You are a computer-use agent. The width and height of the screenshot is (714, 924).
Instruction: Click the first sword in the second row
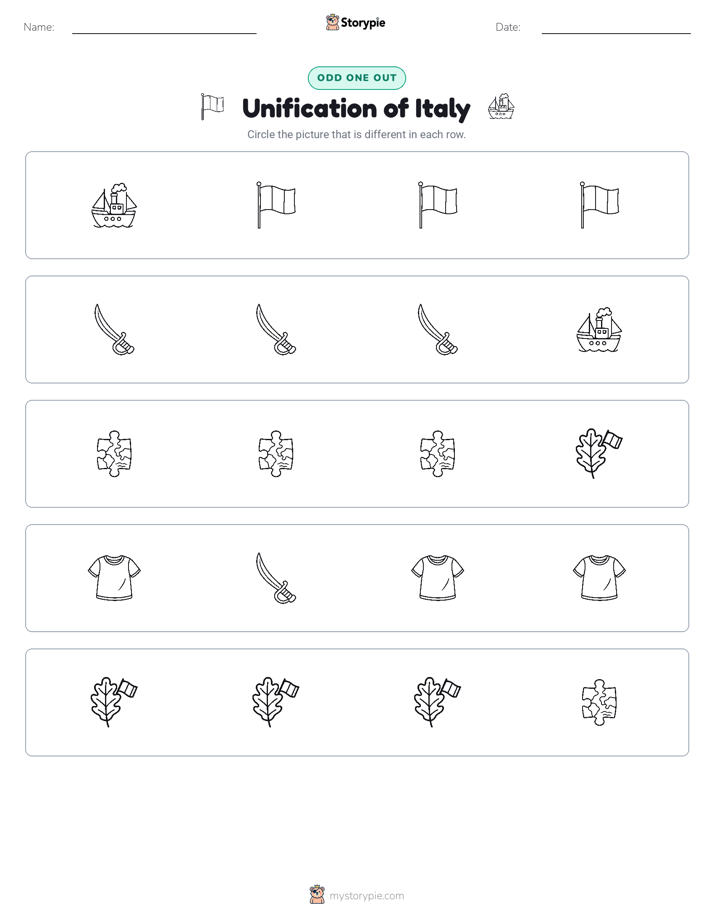pyautogui.click(x=114, y=329)
